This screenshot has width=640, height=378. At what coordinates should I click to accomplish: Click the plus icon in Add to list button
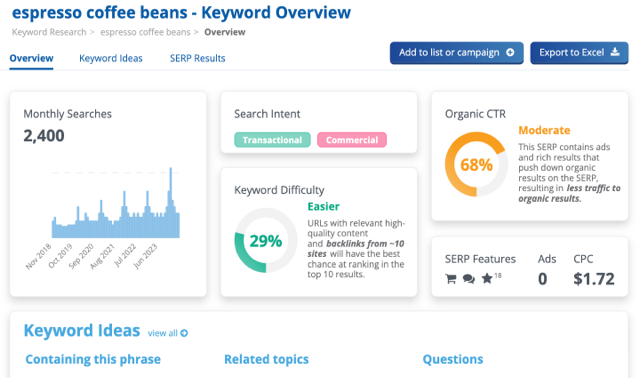(x=510, y=52)
